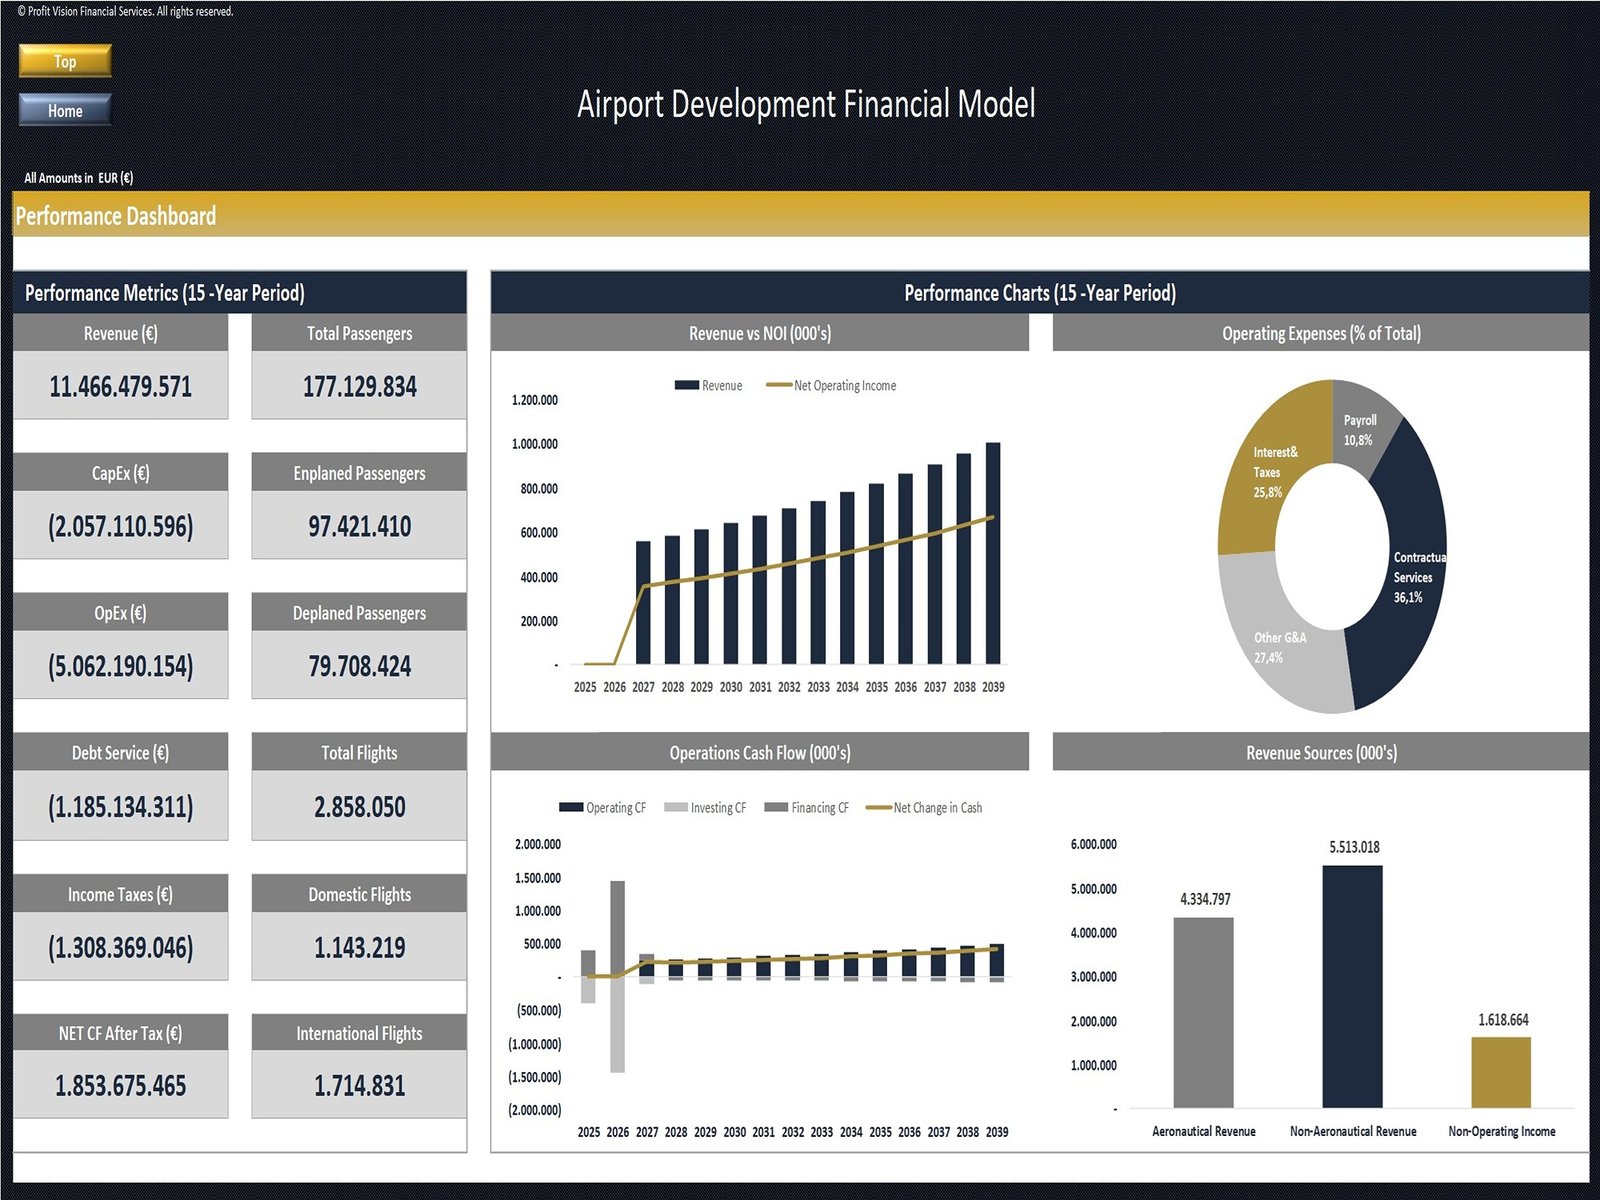Click the gold Top button
Screen dimensions: 1600x1200
(x=65, y=61)
